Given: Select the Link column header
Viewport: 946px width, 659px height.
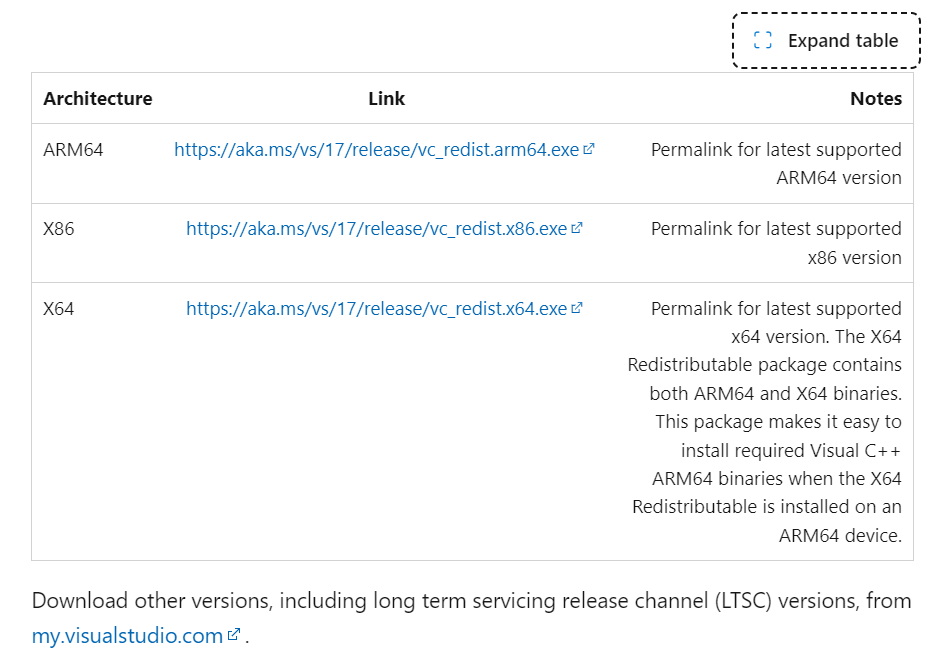Looking at the screenshot, I should tap(387, 98).
